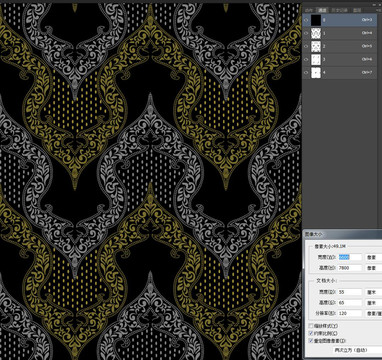Toggle visibility eye of channel 3

click(x=306, y=59)
